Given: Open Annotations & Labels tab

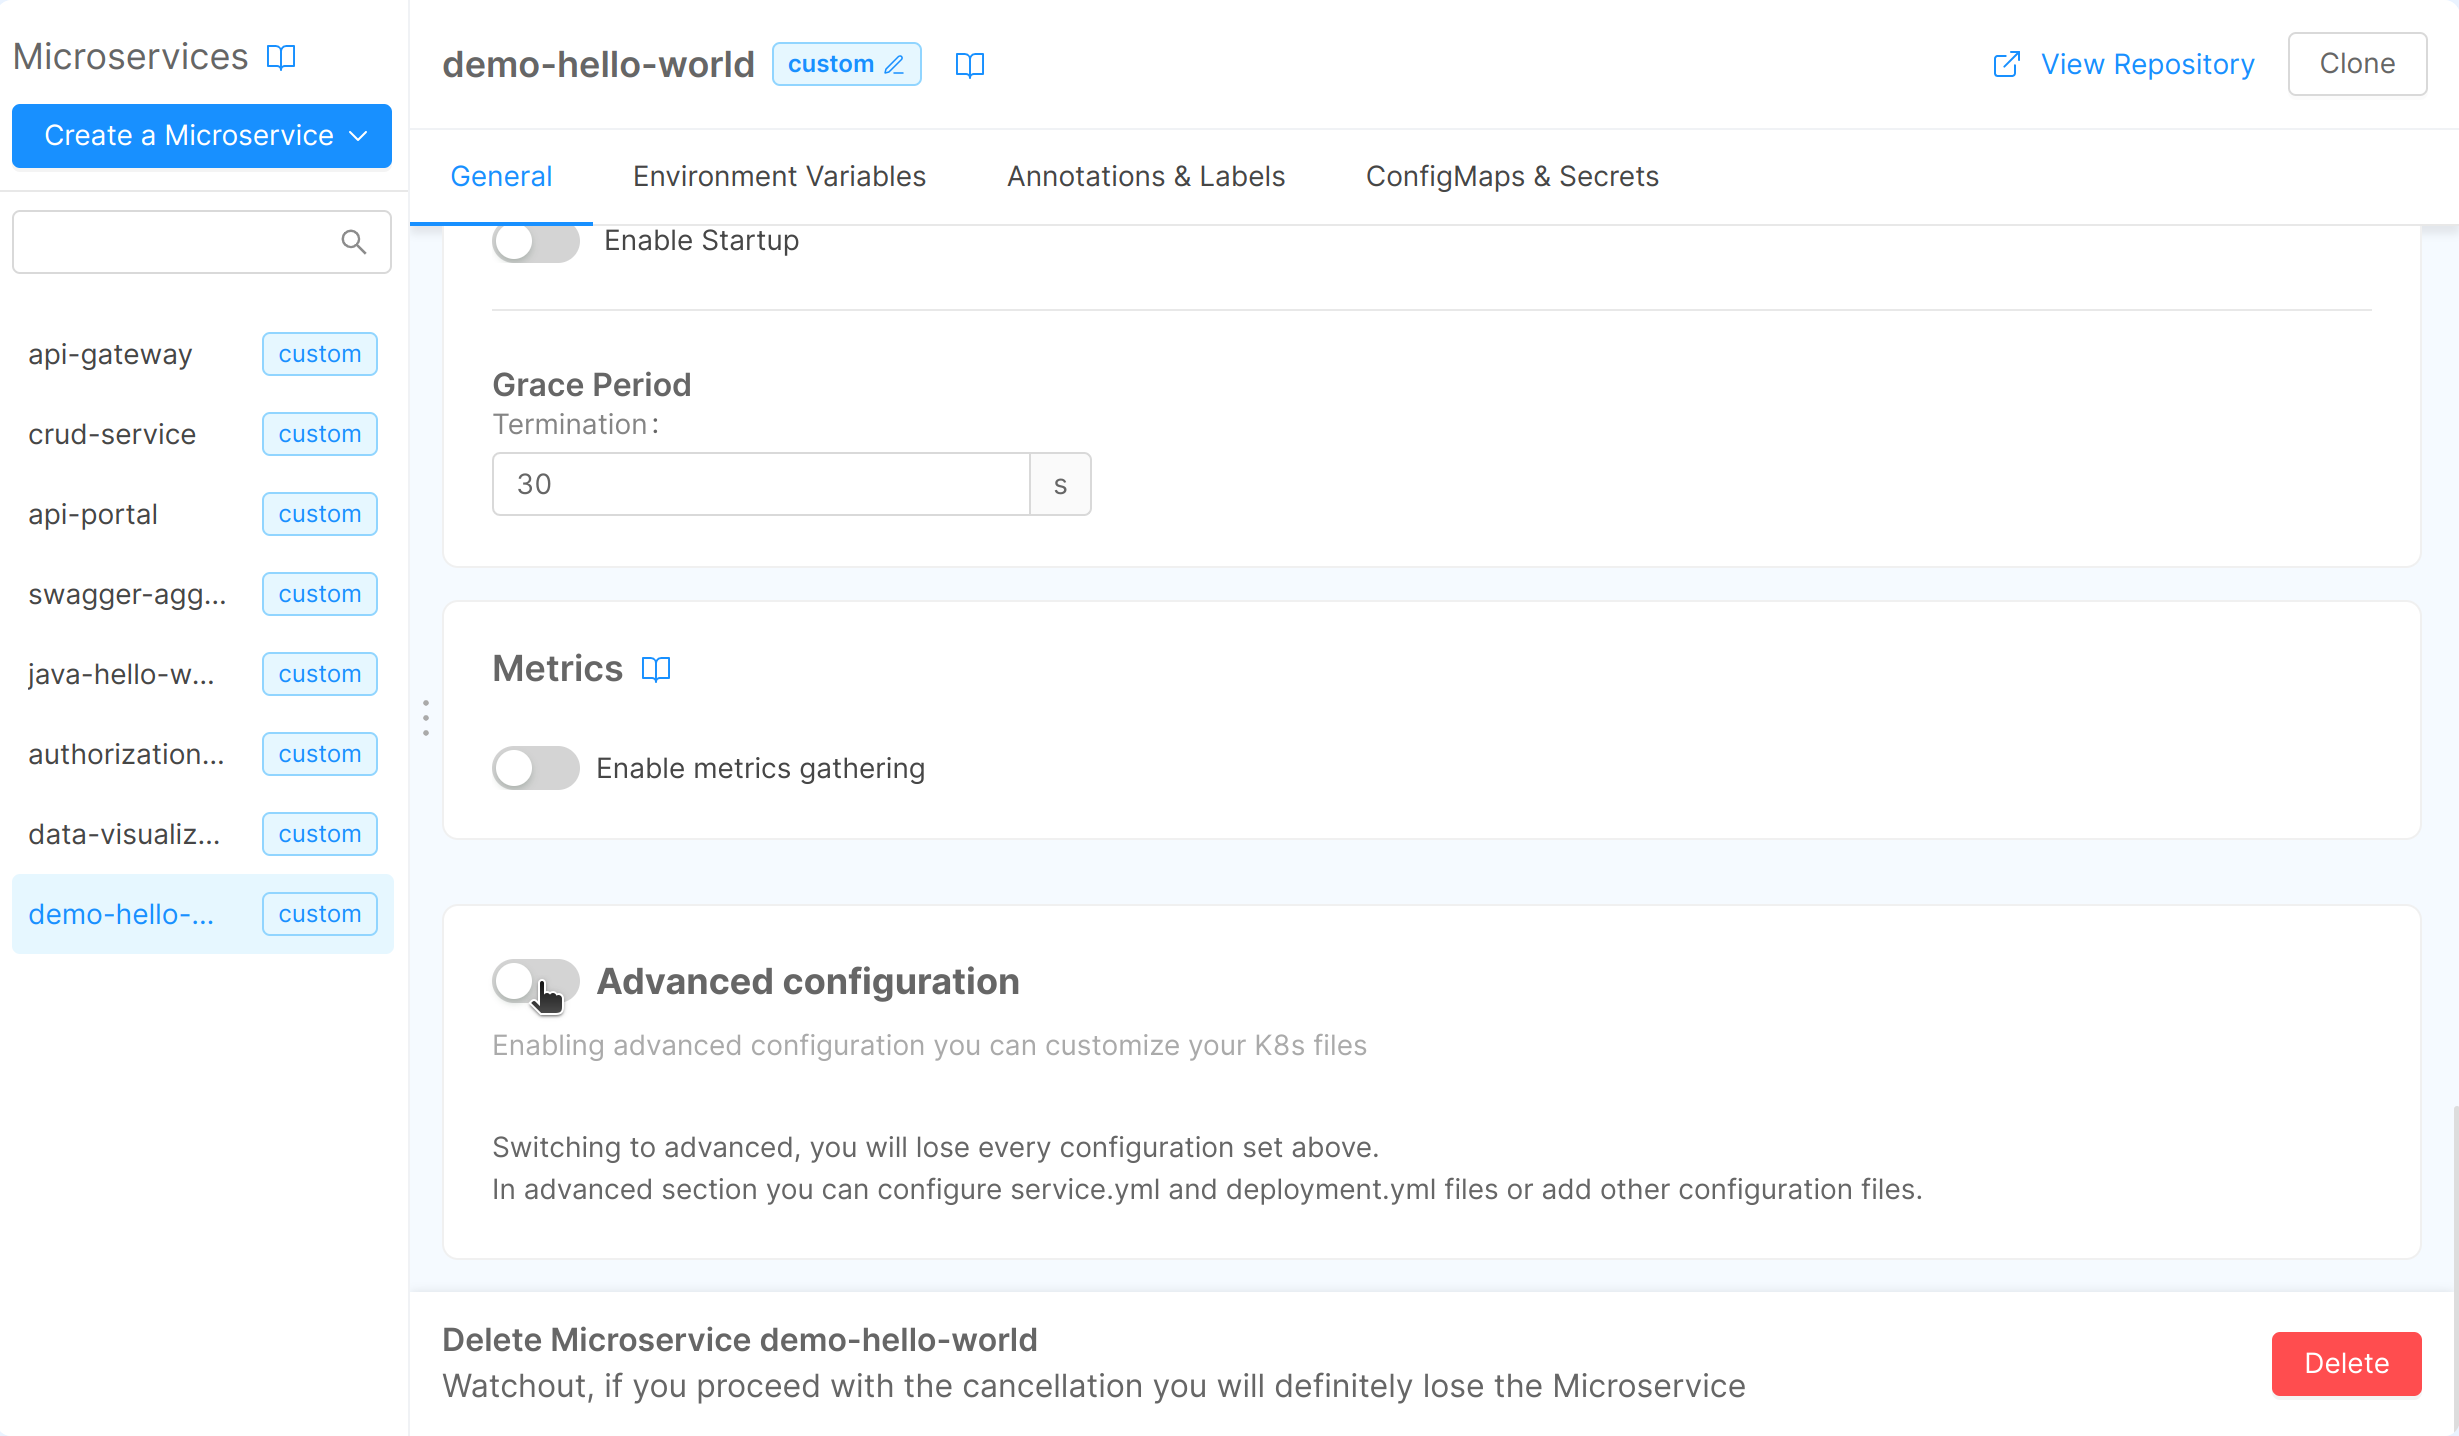Looking at the screenshot, I should 1146,176.
